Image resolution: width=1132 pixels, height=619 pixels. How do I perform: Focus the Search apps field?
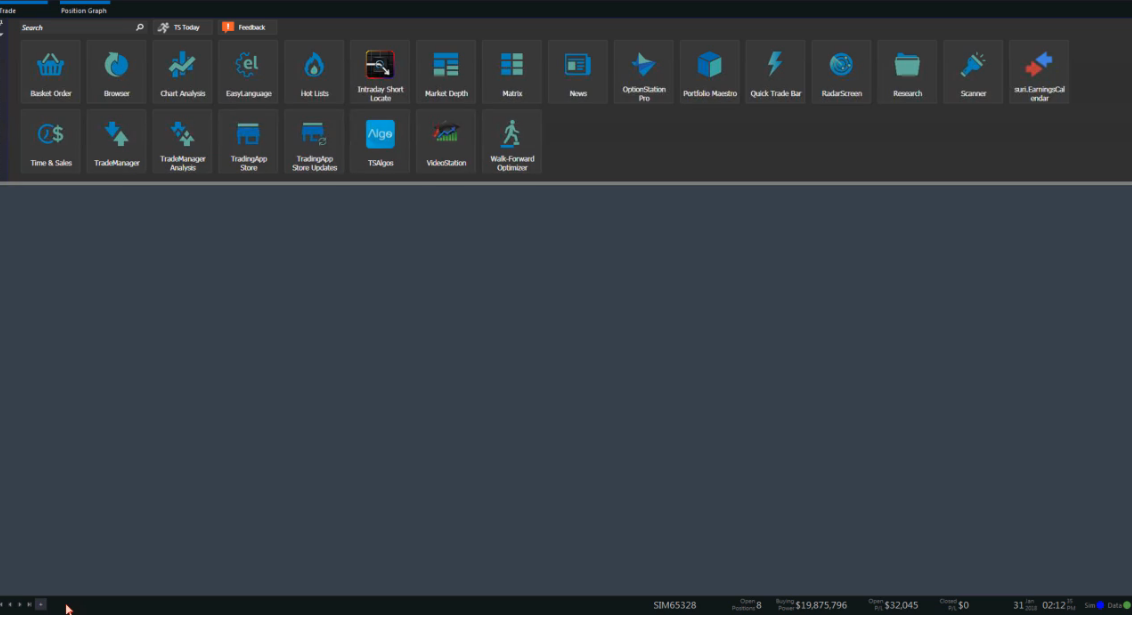pos(82,27)
